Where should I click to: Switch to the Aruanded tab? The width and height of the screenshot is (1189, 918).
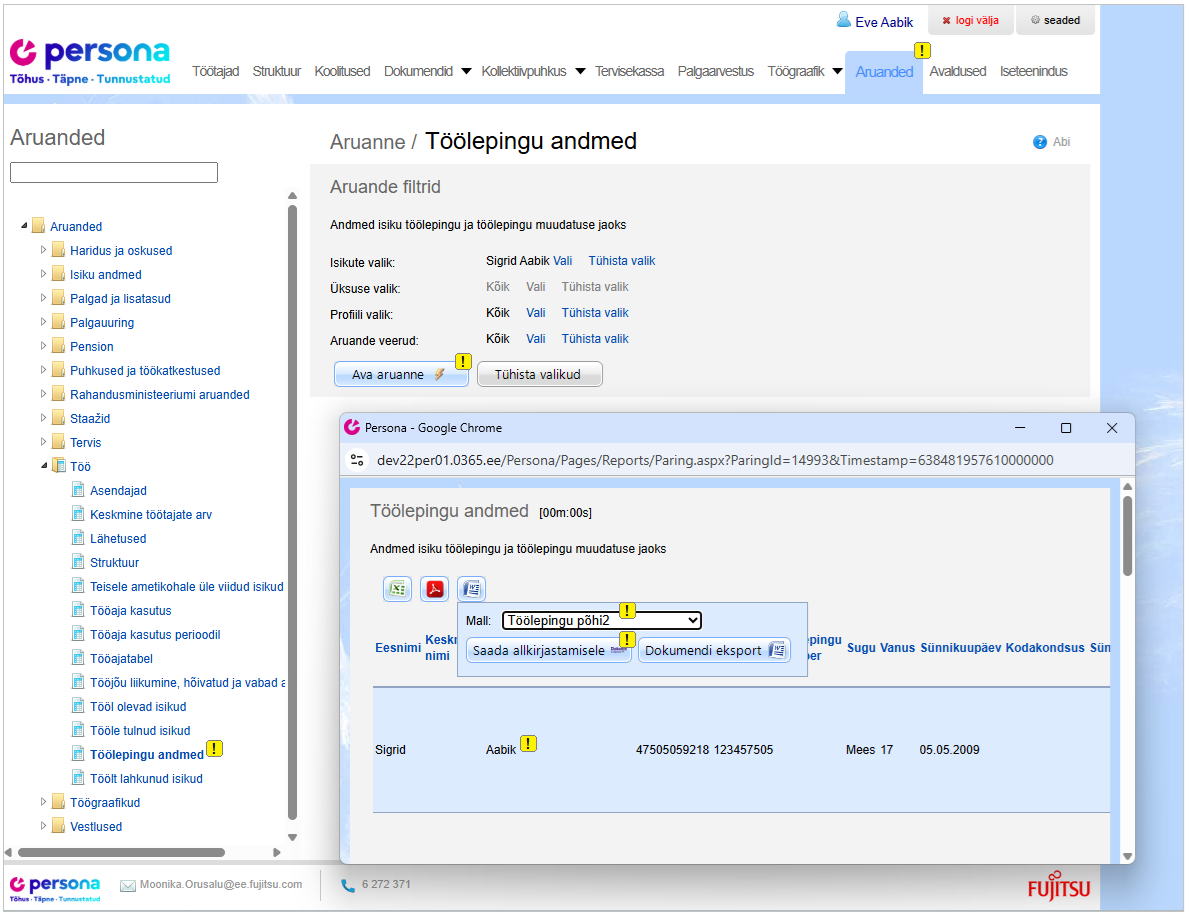(884, 72)
